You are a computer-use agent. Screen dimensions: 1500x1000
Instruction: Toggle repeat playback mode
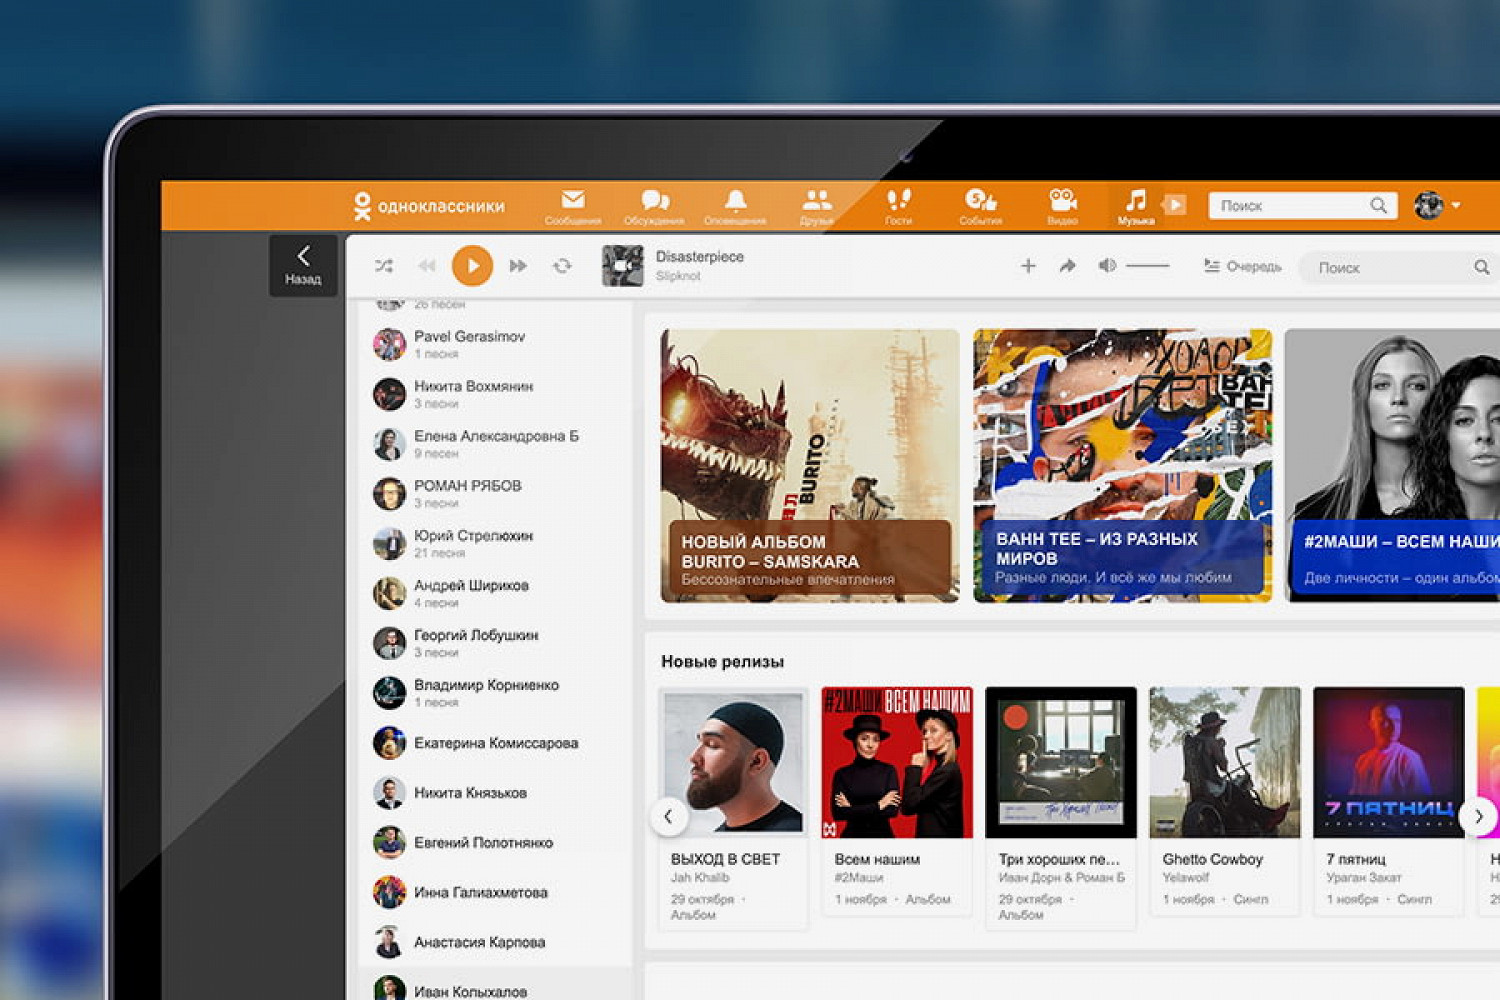click(x=562, y=266)
